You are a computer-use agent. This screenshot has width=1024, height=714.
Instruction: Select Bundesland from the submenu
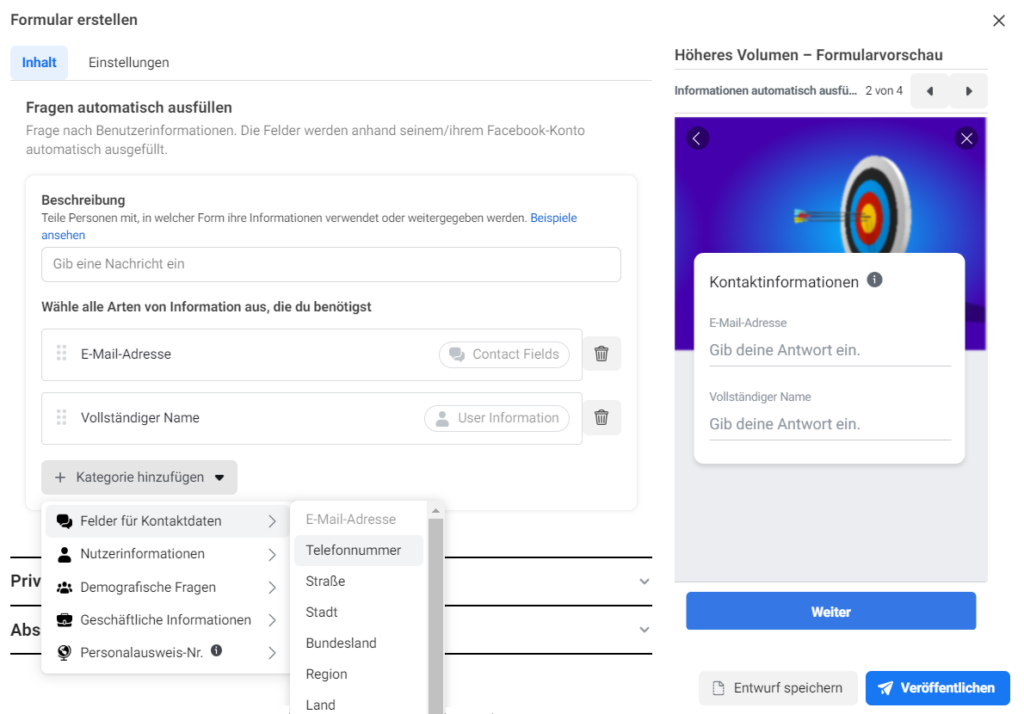click(359, 643)
